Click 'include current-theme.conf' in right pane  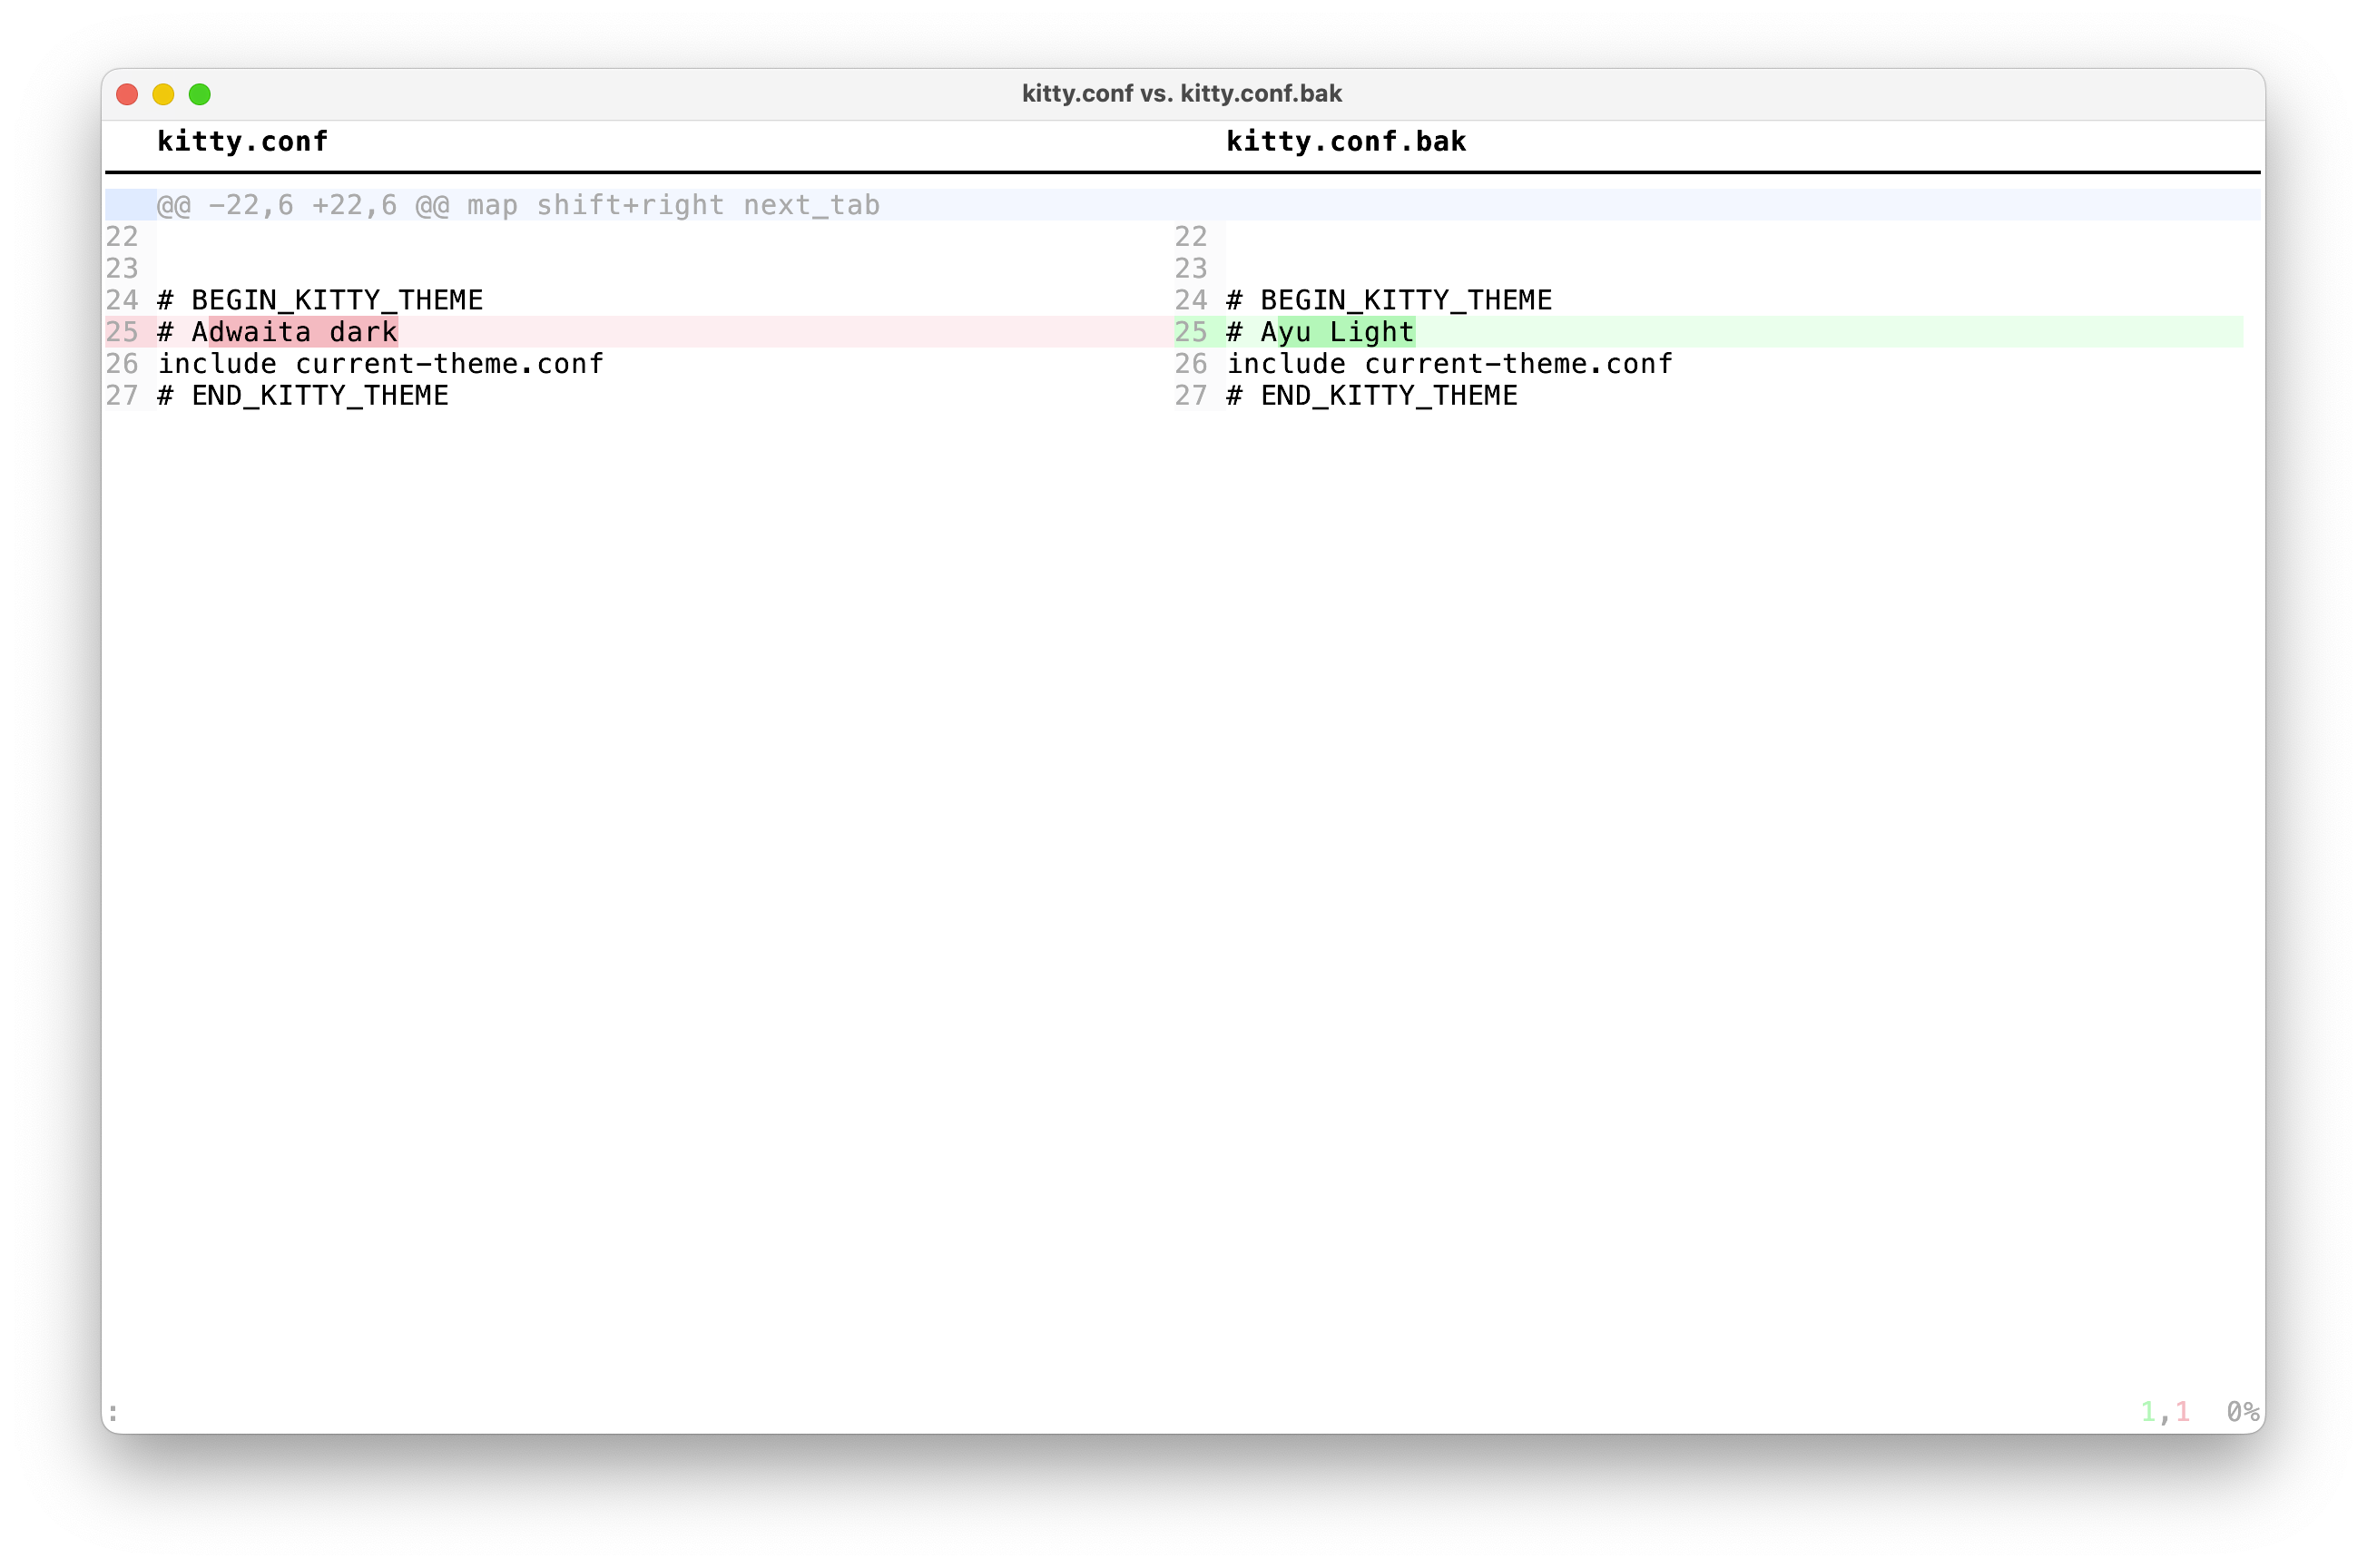(1449, 364)
